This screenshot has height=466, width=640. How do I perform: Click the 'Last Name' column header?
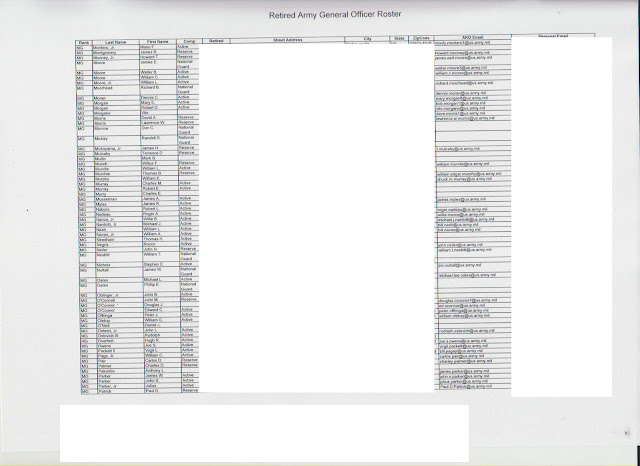[116, 42]
